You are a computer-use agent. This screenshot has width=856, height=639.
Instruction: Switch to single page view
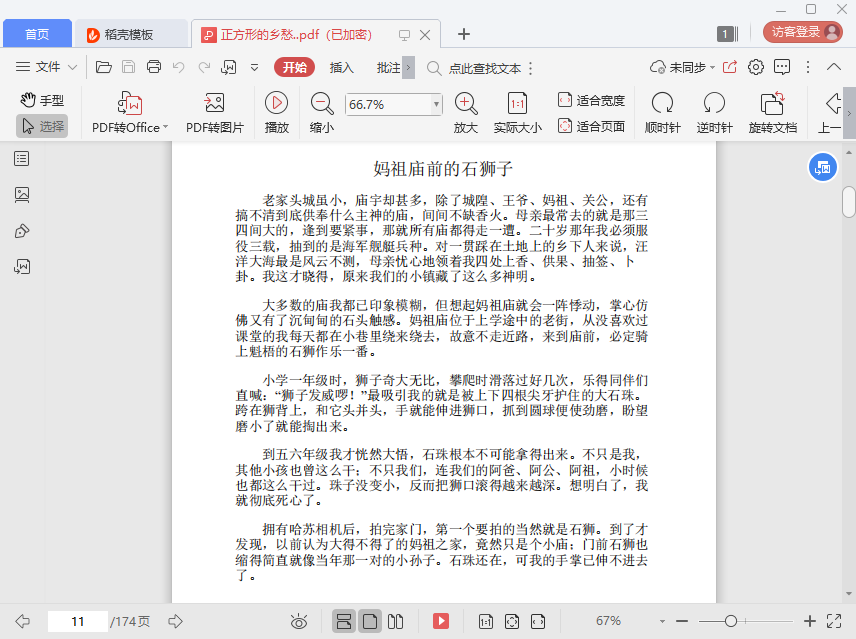(x=370, y=621)
